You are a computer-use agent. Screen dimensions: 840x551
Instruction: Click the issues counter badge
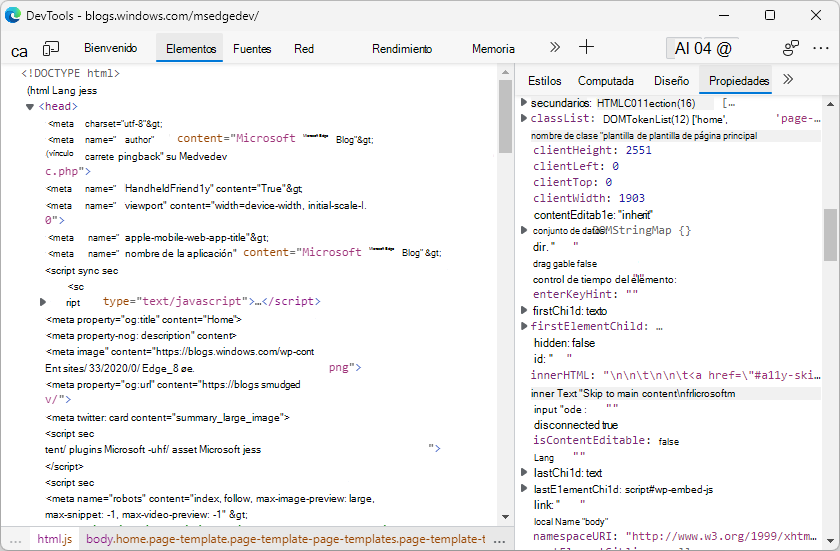coord(703,48)
